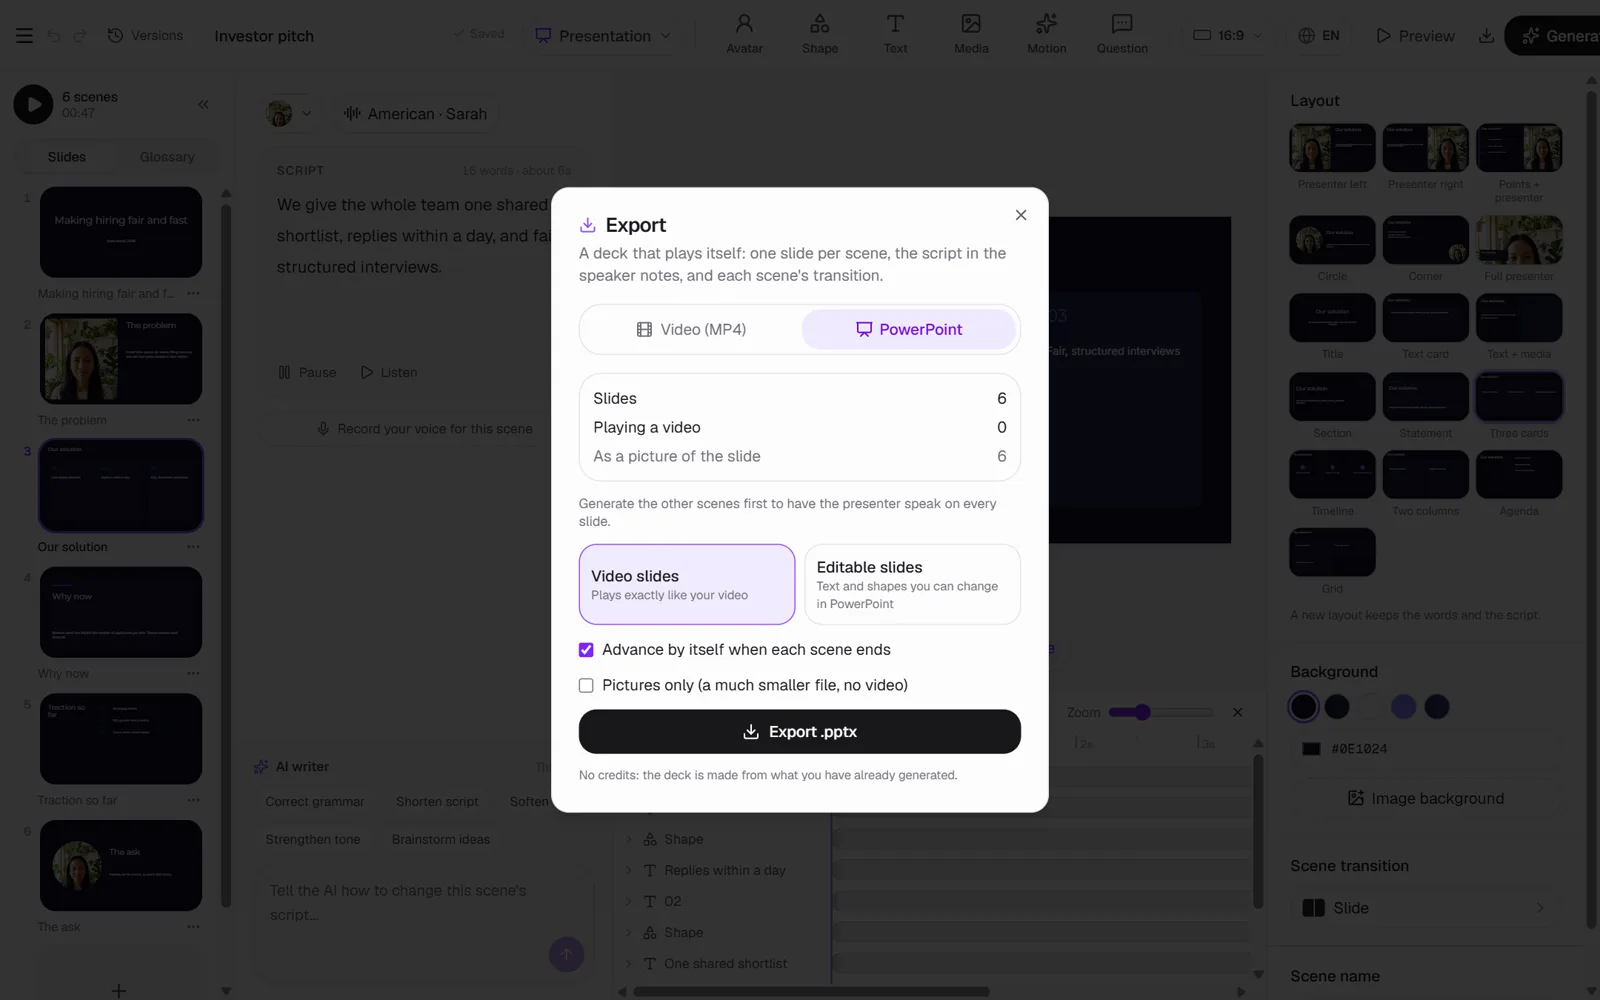Collapse the scenes sidebar

click(x=203, y=104)
